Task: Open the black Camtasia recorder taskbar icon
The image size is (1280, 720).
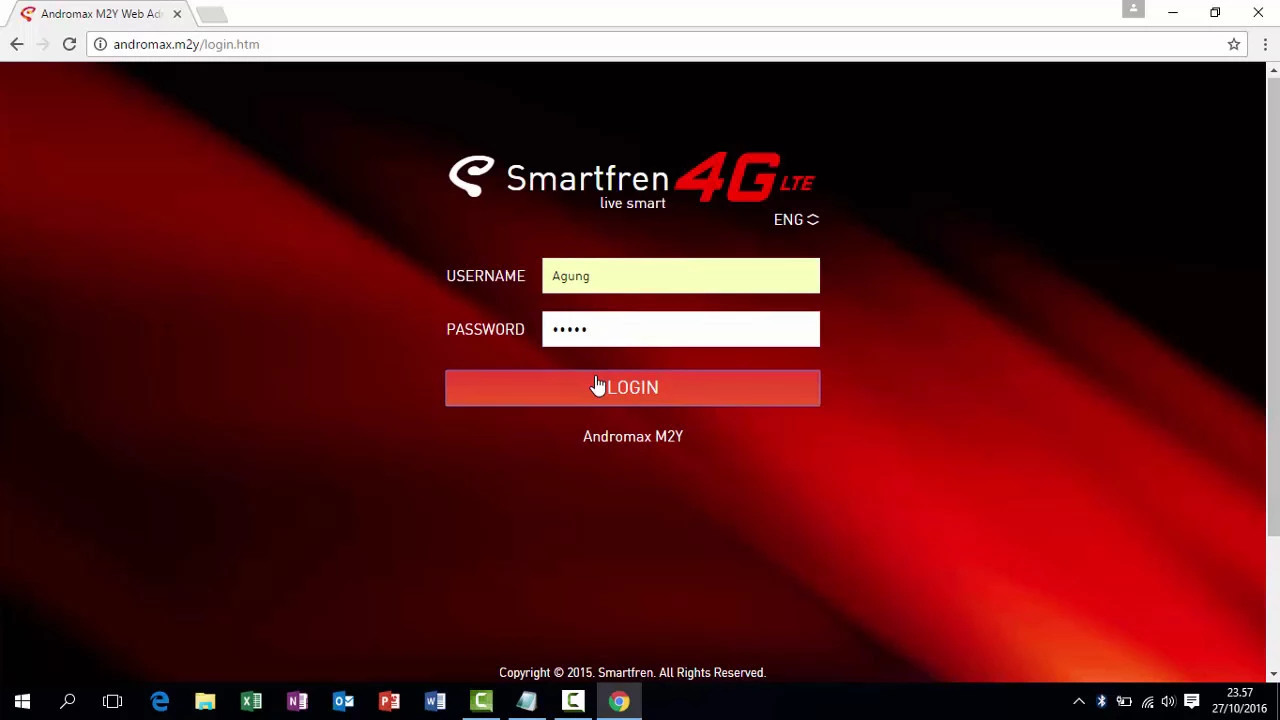Action: [573, 702]
